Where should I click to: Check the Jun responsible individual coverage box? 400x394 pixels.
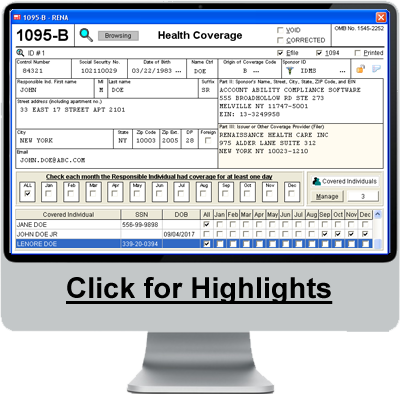point(159,193)
